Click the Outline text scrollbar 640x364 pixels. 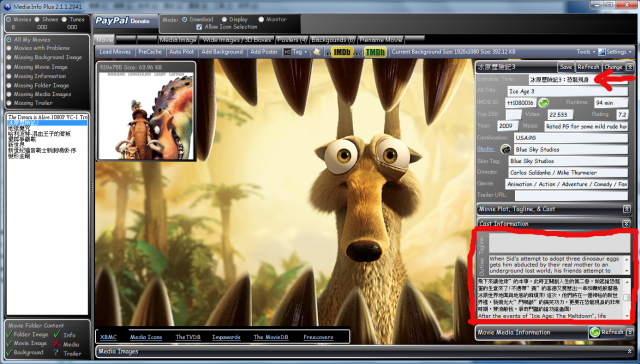pos(627,265)
